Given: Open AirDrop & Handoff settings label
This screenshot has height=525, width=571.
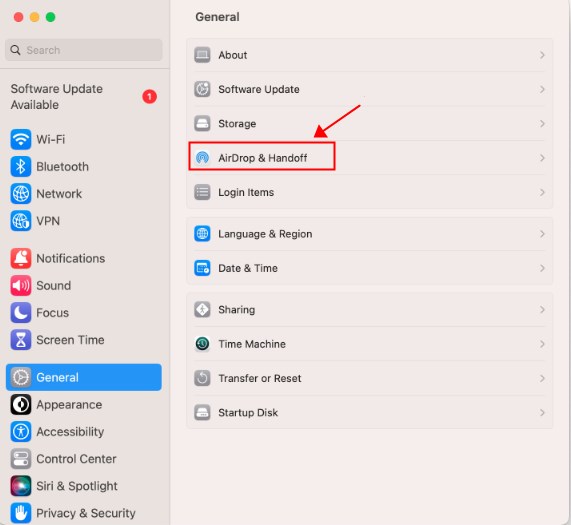Looking at the screenshot, I should tap(263, 158).
